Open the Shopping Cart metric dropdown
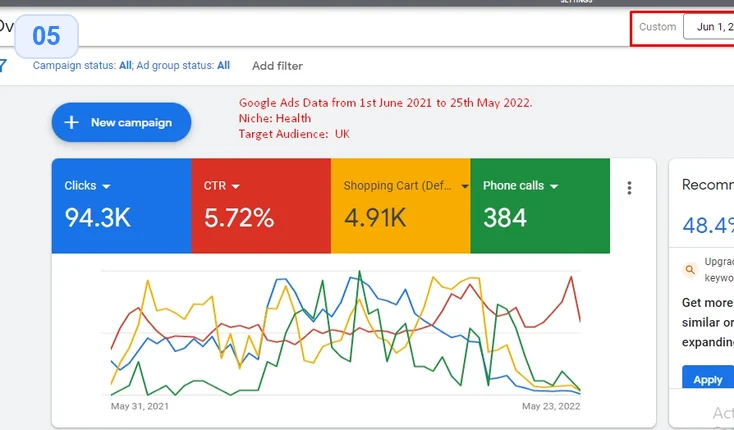Image resolution: width=734 pixels, height=430 pixels. [464, 186]
